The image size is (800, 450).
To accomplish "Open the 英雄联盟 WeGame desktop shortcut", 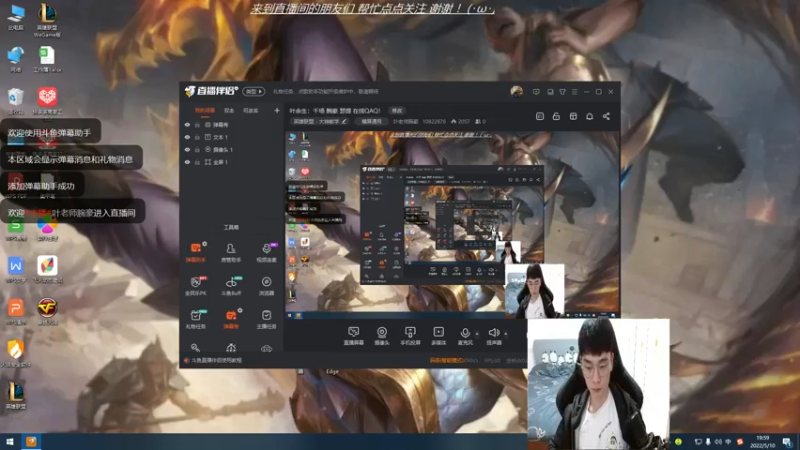I will tap(47, 19).
